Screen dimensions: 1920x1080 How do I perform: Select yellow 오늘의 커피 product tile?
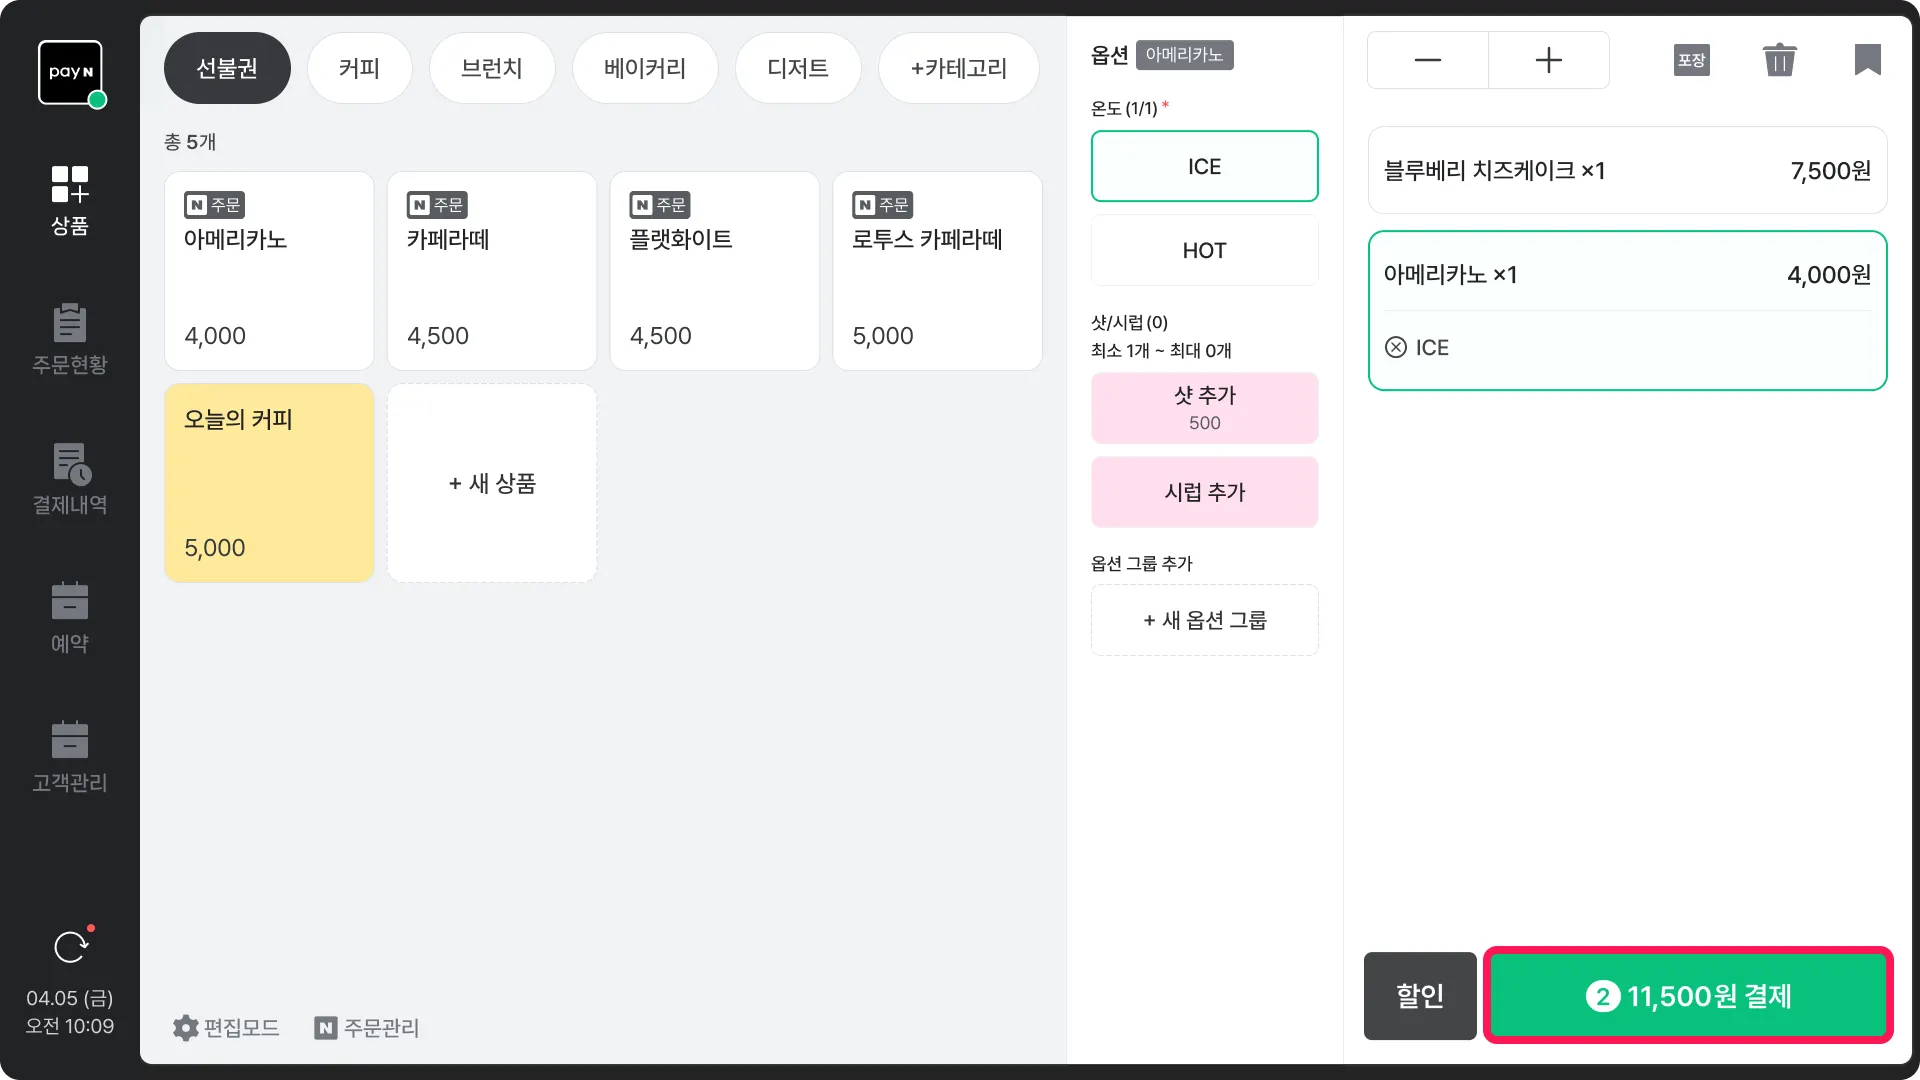tap(269, 483)
